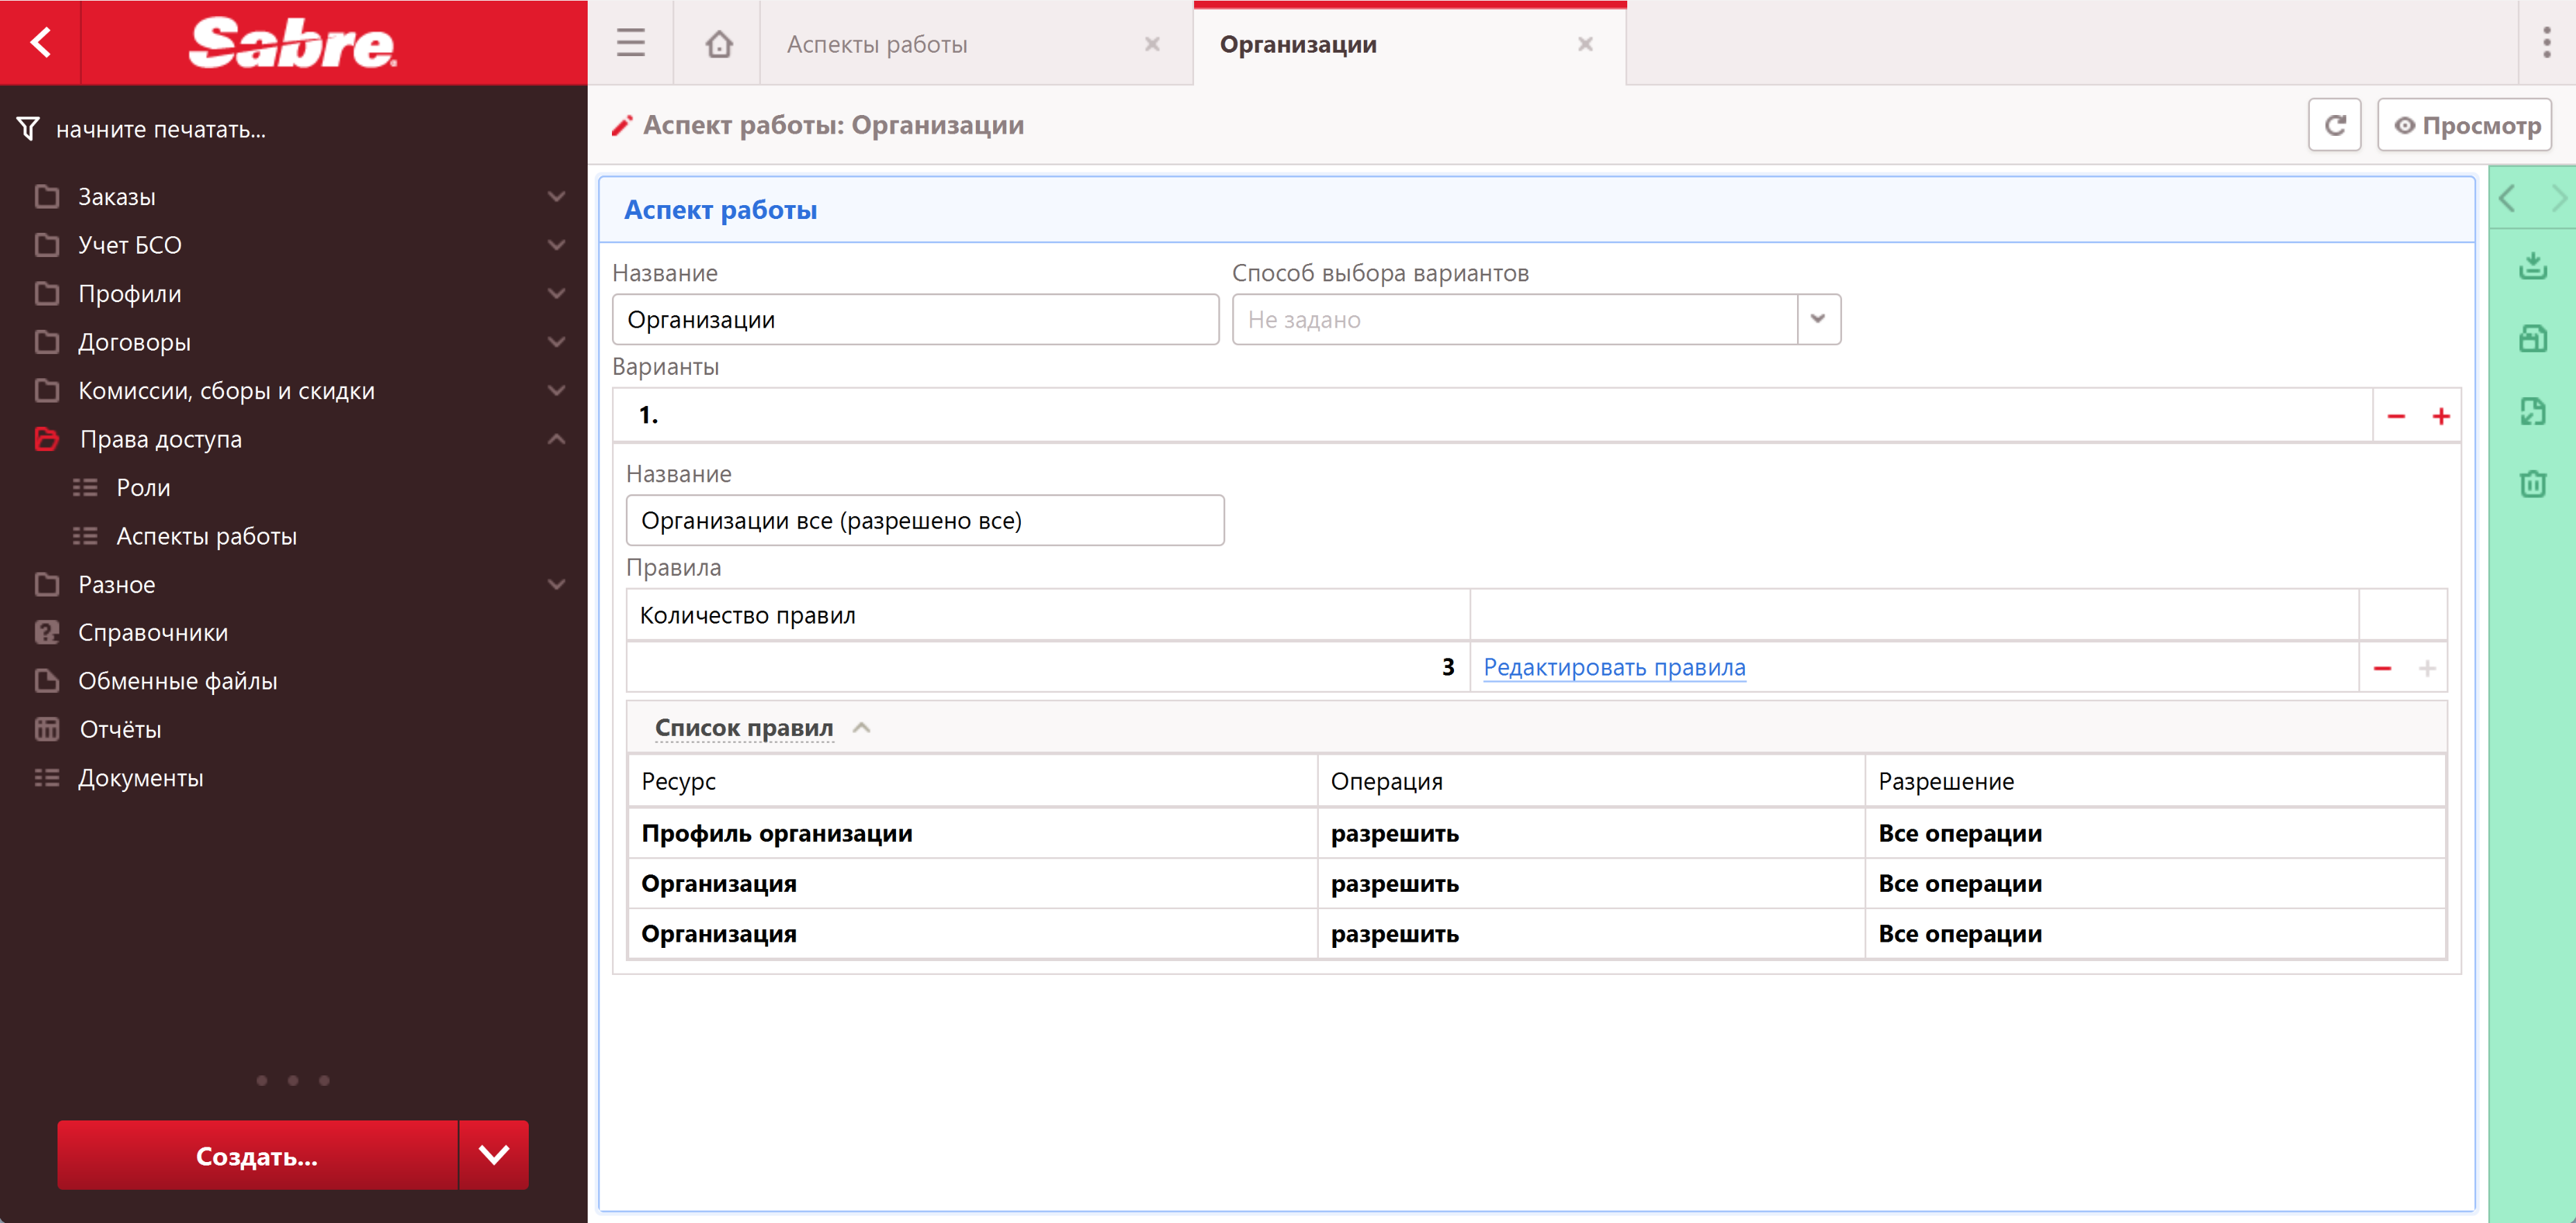The width and height of the screenshot is (2576, 1223).
Task: Click the green download tray icon
Action: point(2532,266)
